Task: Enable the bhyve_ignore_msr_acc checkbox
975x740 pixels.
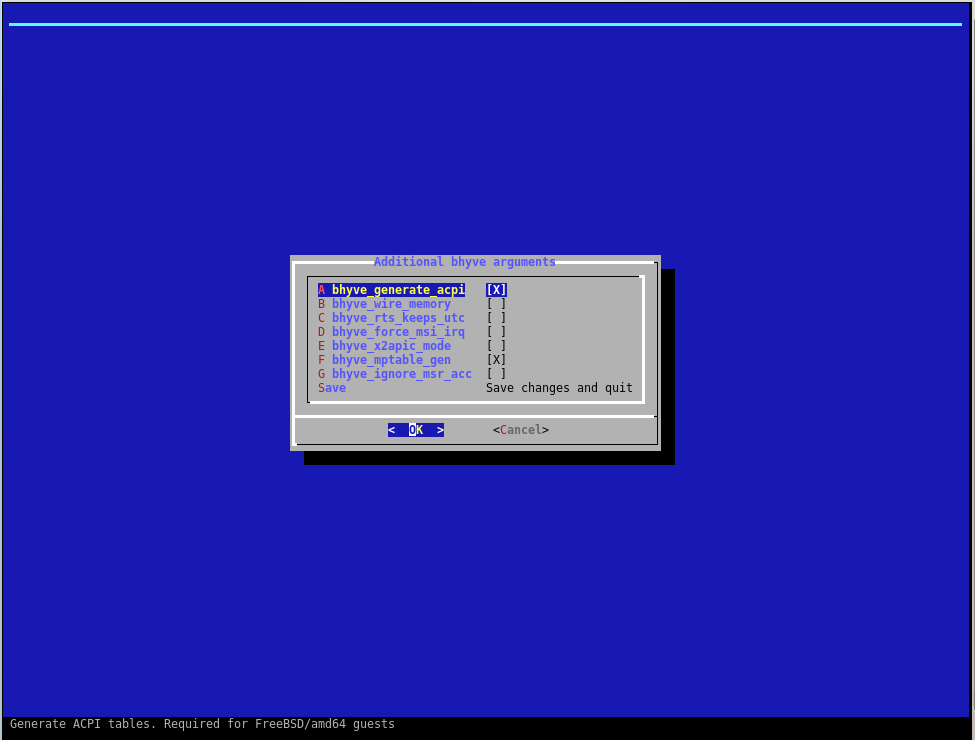Action: (x=496, y=374)
